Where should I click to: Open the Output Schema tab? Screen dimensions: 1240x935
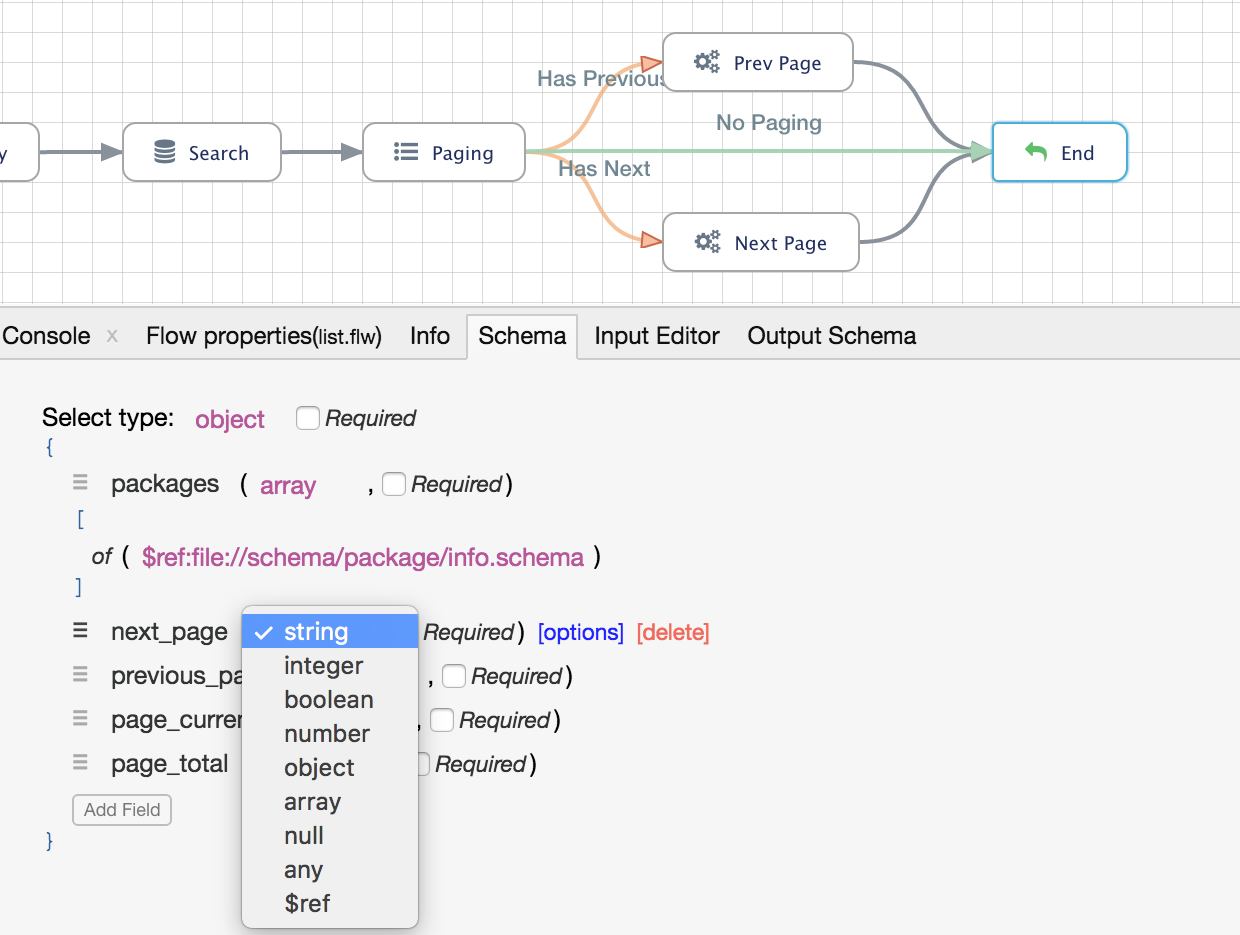pos(832,336)
